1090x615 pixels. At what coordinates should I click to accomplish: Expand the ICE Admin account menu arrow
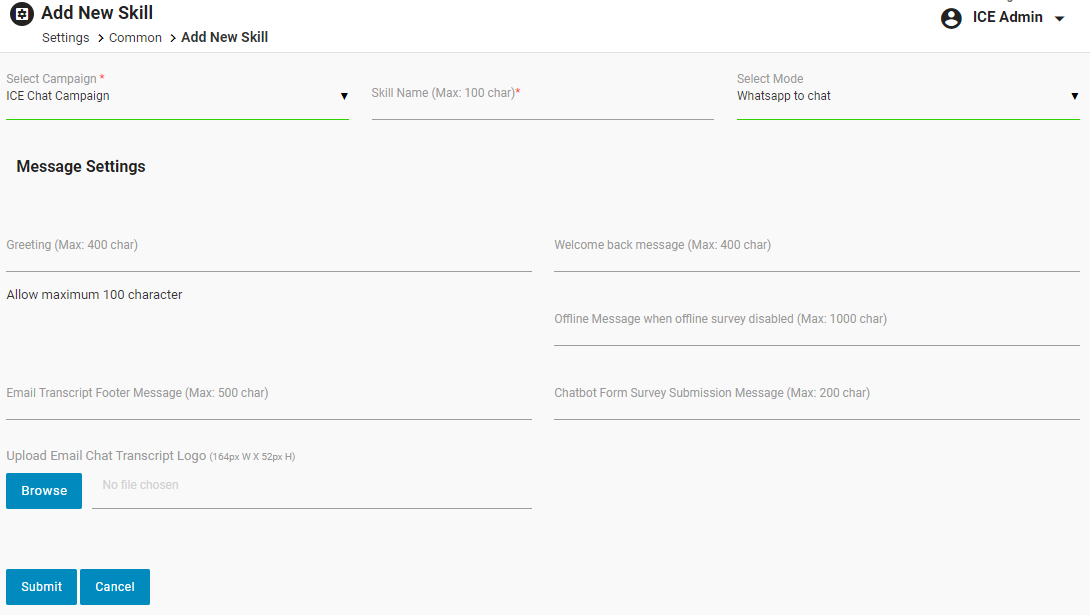click(1060, 19)
